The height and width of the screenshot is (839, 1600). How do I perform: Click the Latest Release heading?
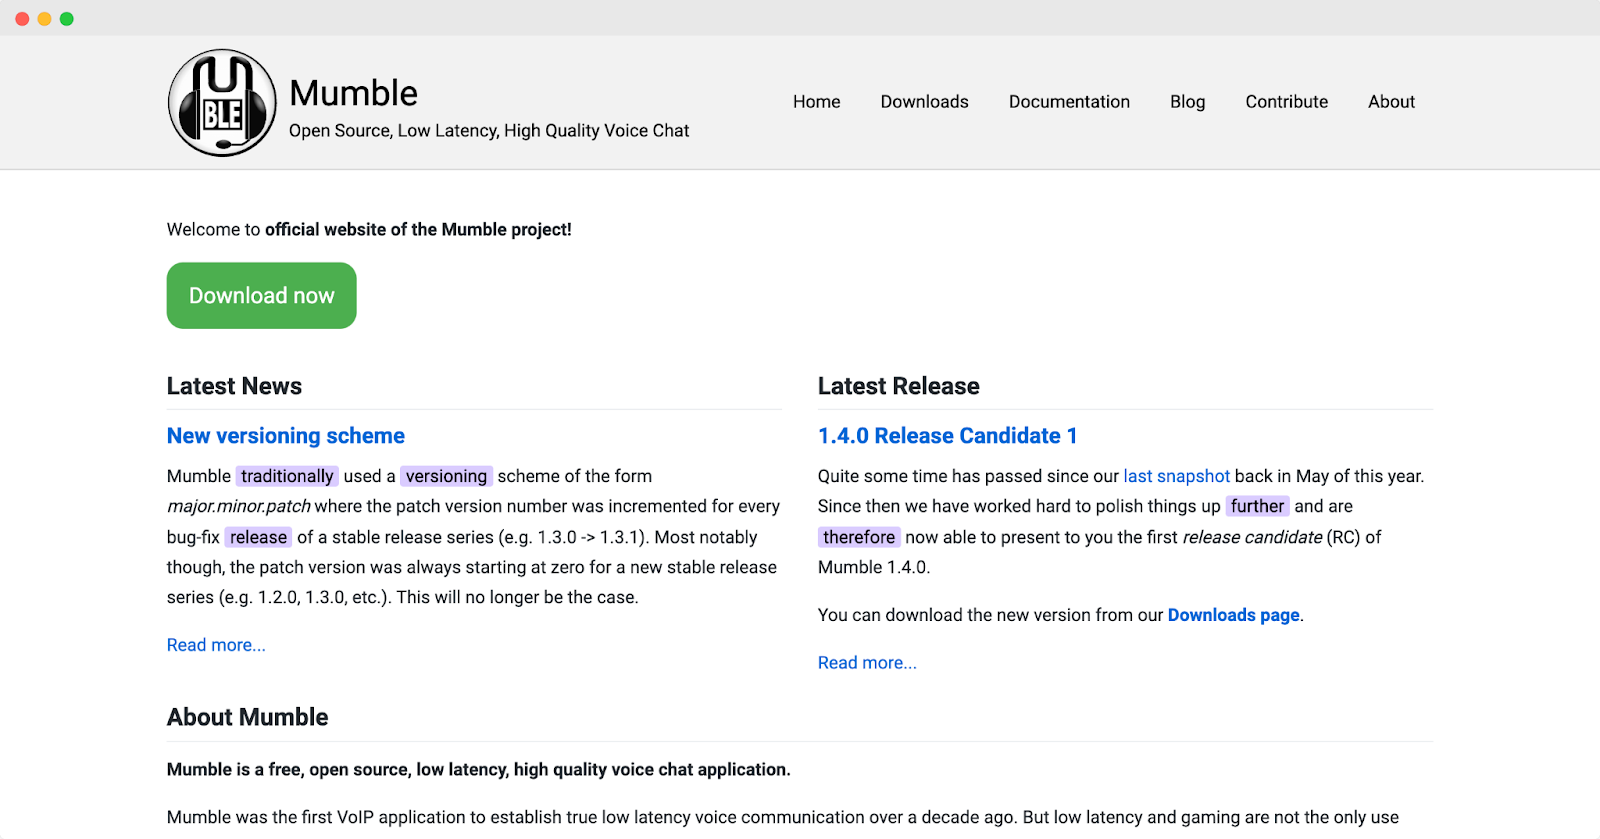pos(898,386)
